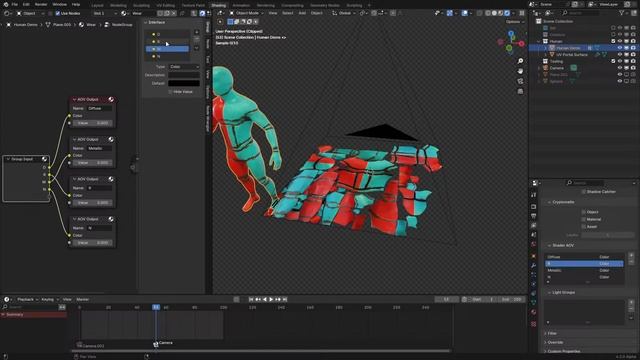This screenshot has height=360, width=640.
Task: Toggle visibility eye of Human Demo object
Action: [620, 48]
